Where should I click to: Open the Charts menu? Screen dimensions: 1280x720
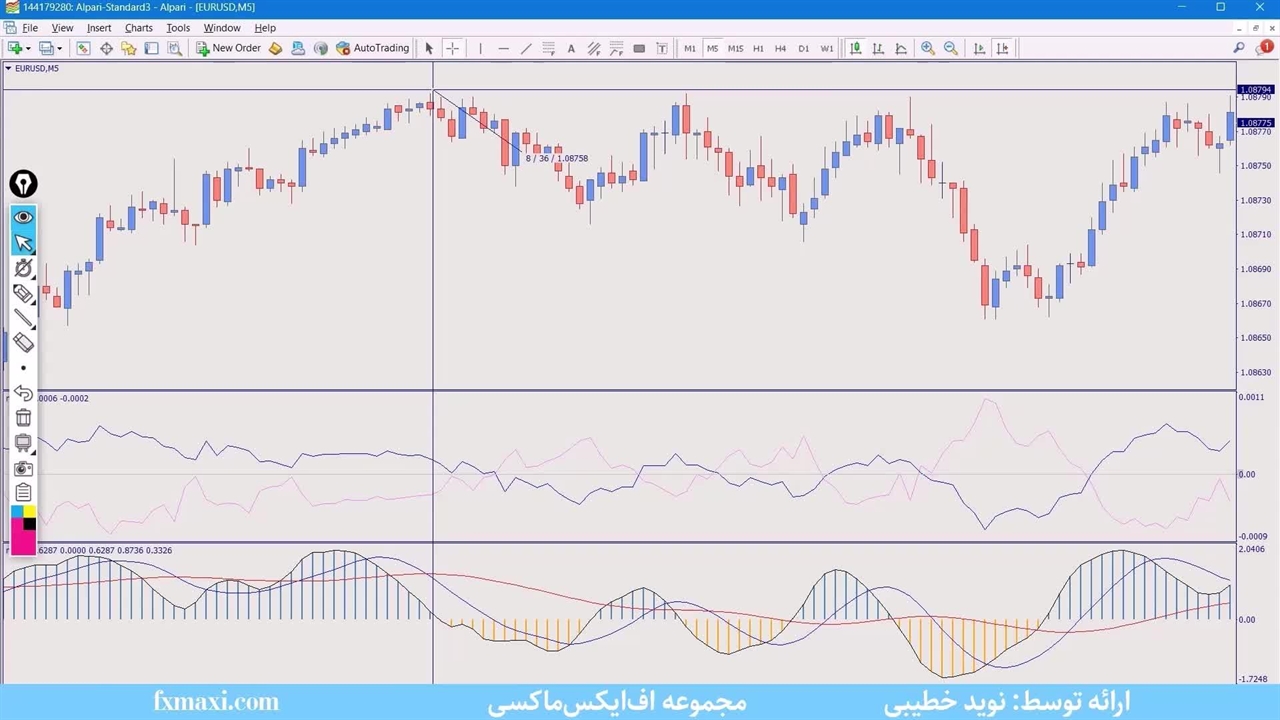click(x=138, y=28)
